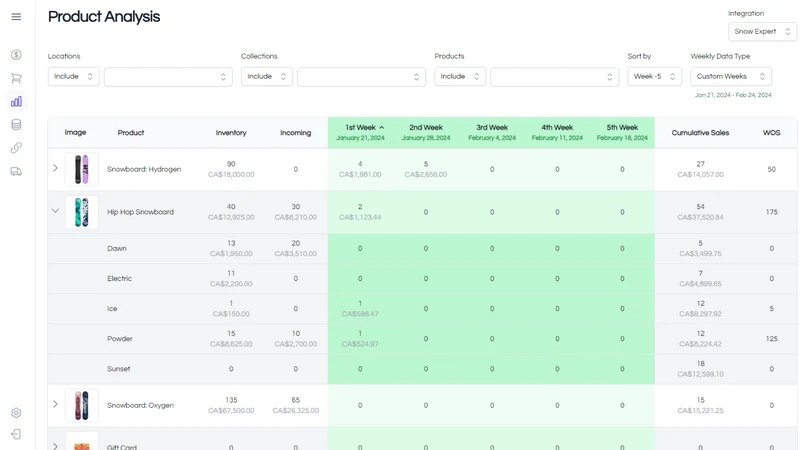Click the WOS value 175
The image size is (800, 450).
coord(771,212)
